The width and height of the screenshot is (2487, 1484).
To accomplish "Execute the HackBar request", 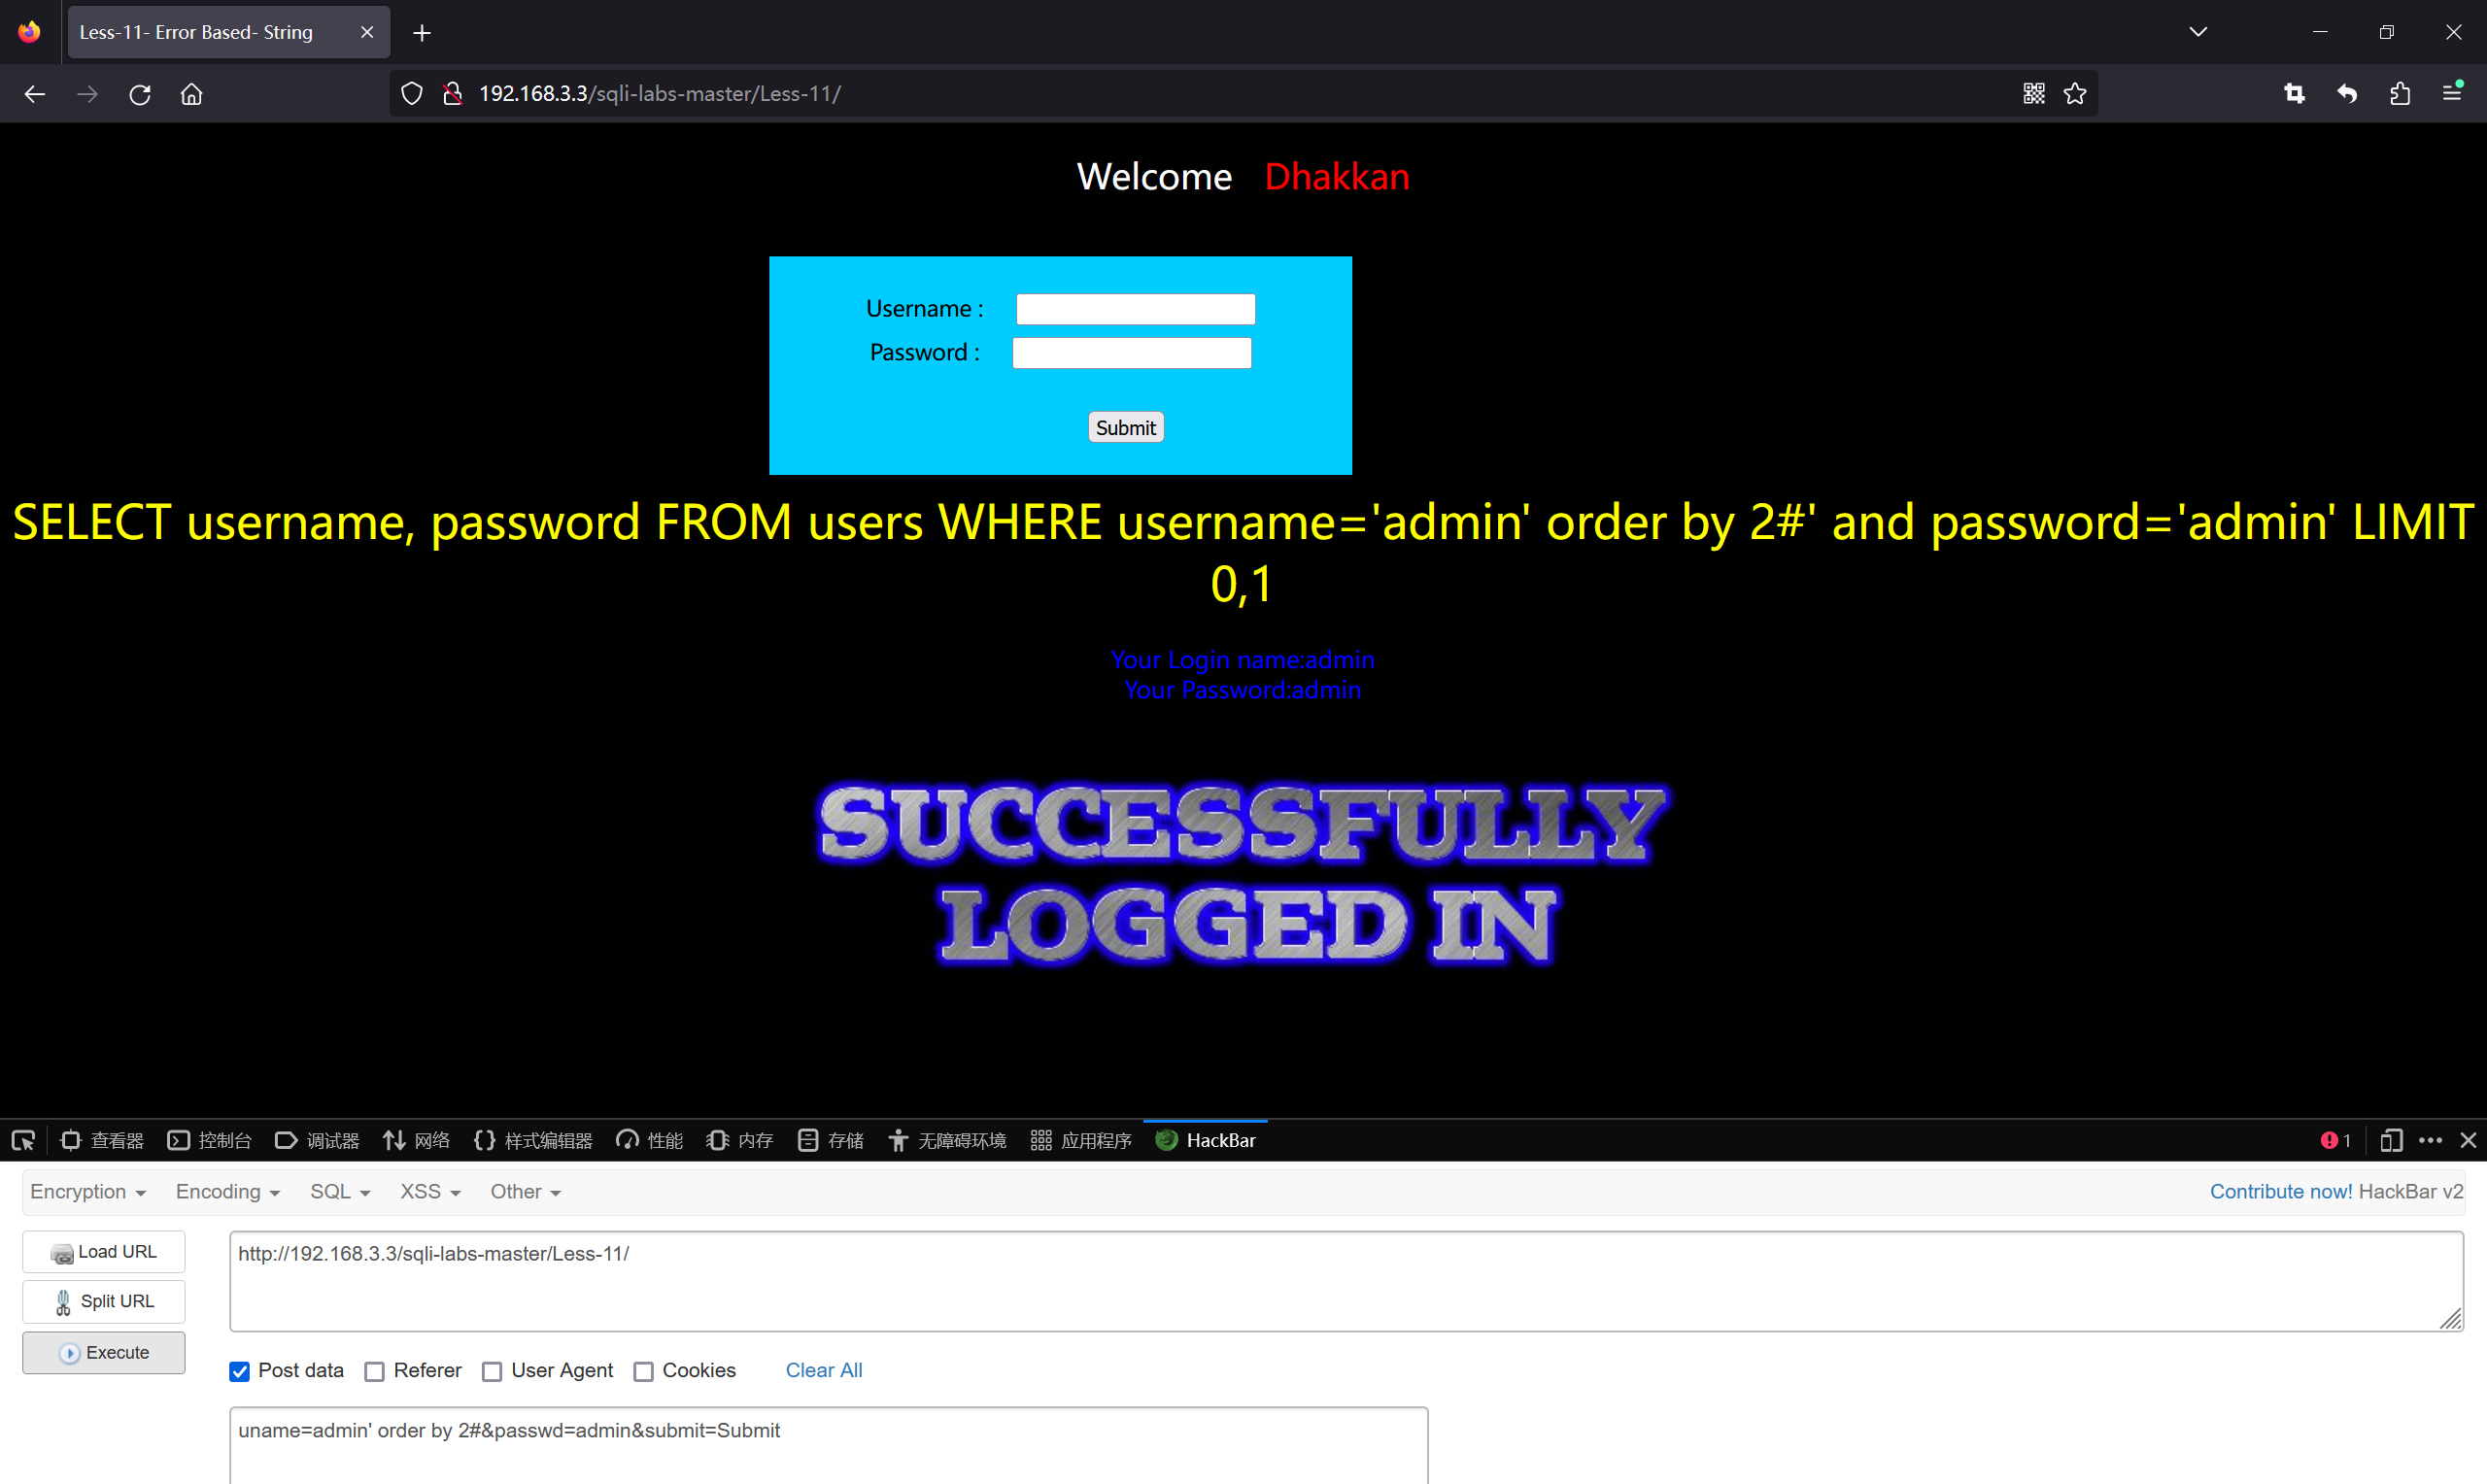I will (x=104, y=1352).
